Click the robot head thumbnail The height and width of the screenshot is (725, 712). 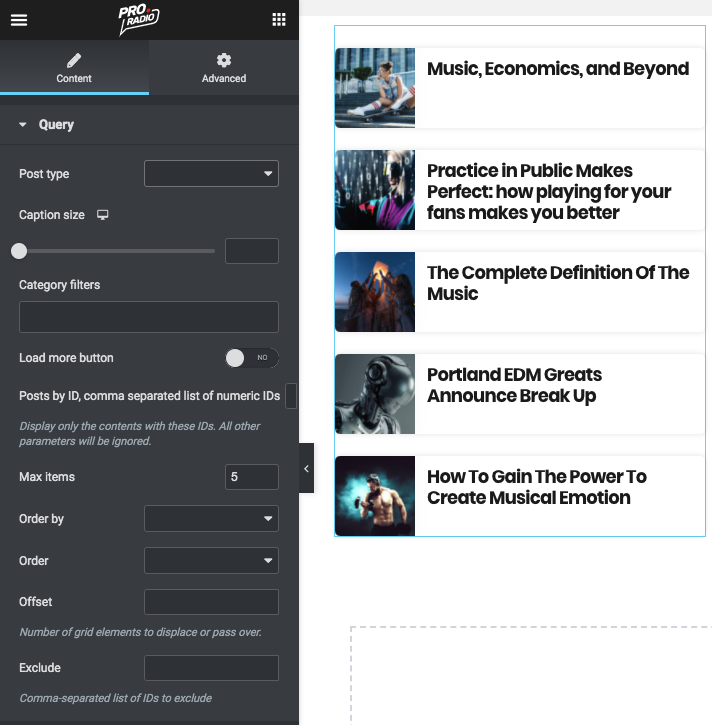coord(375,394)
